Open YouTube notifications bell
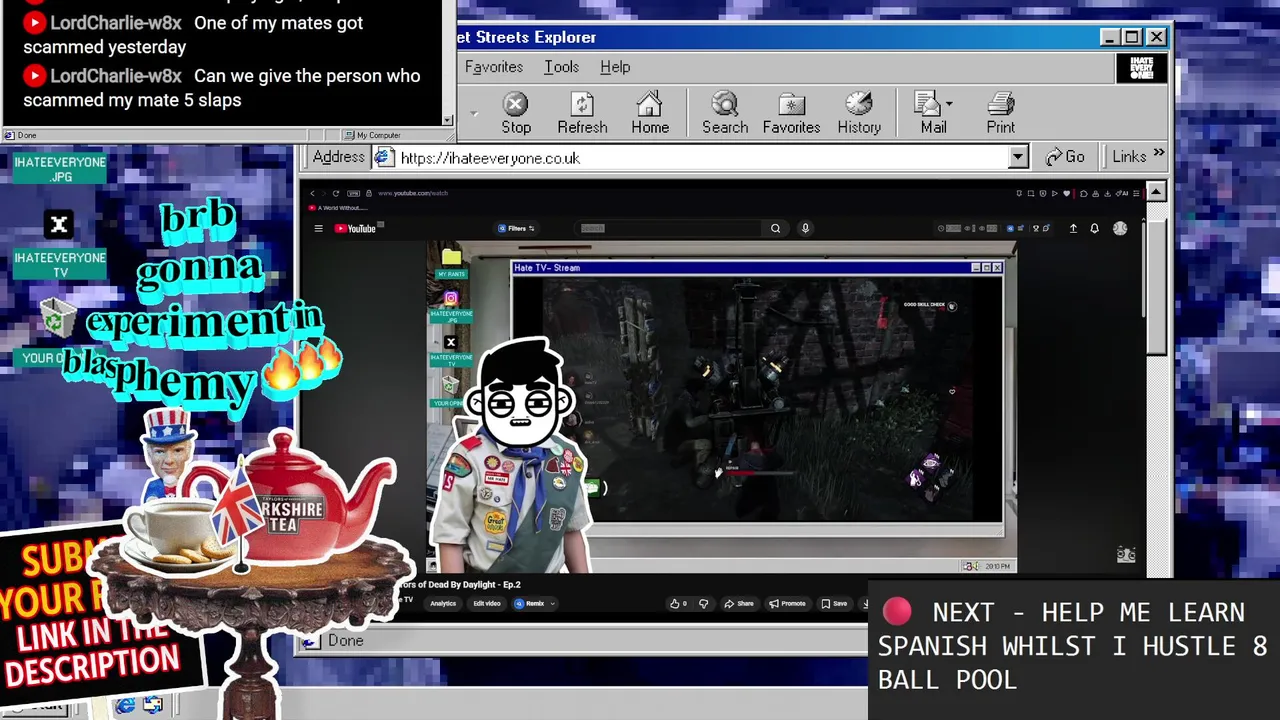The height and width of the screenshot is (720, 1280). 1094,228
